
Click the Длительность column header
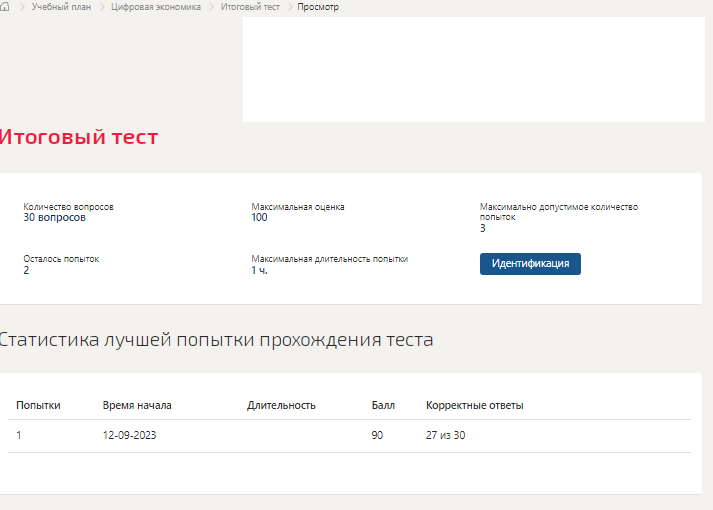pos(281,405)
